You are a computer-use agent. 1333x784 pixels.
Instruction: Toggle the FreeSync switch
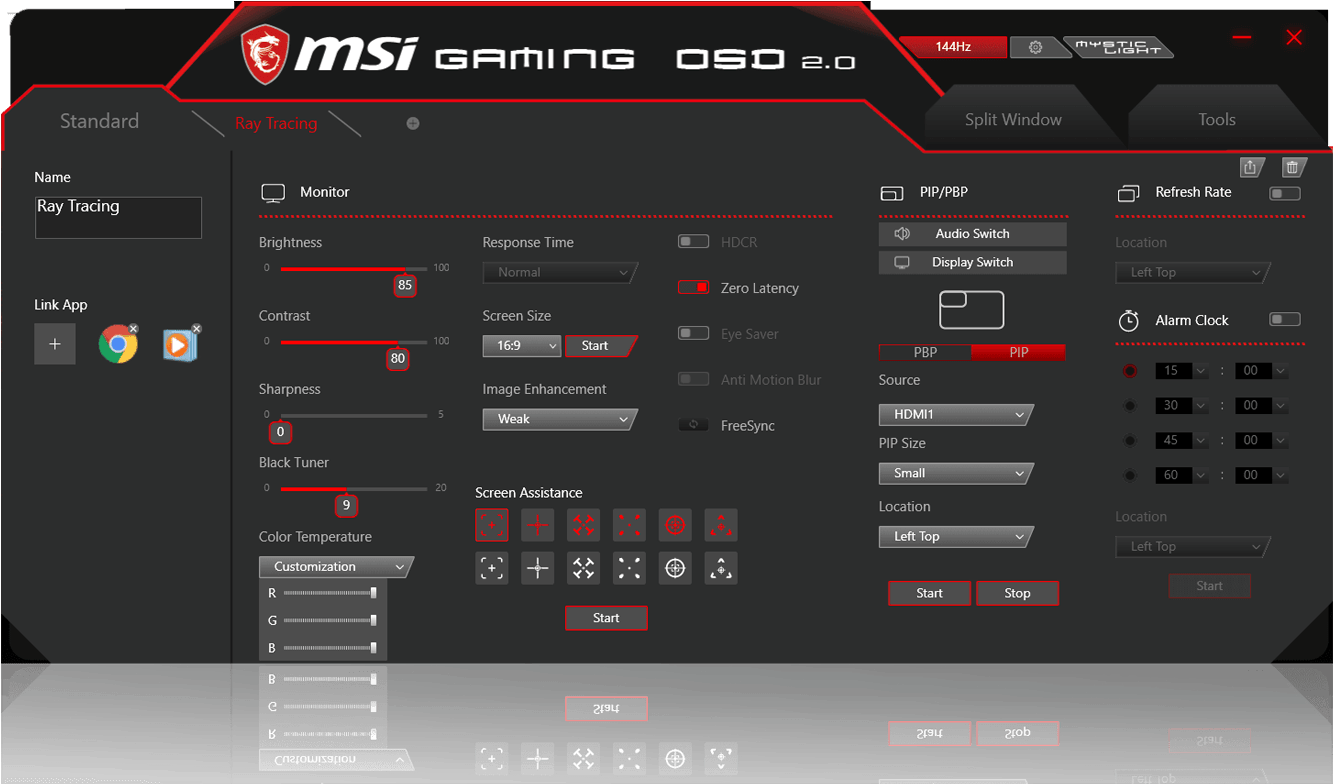[693, 425]
